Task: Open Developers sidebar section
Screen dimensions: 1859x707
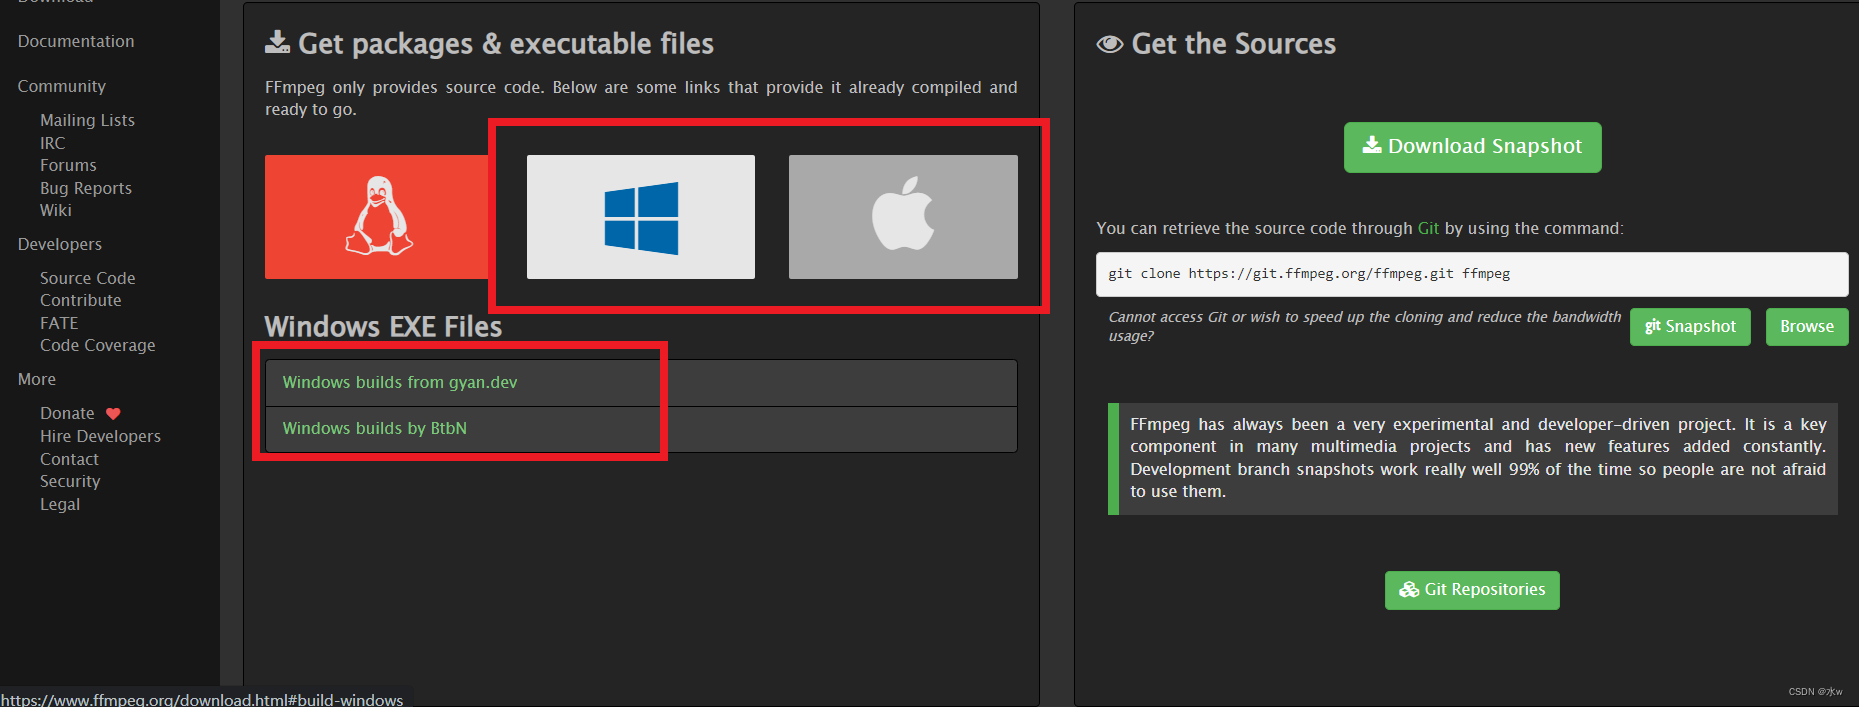Action: coord(60,244)
